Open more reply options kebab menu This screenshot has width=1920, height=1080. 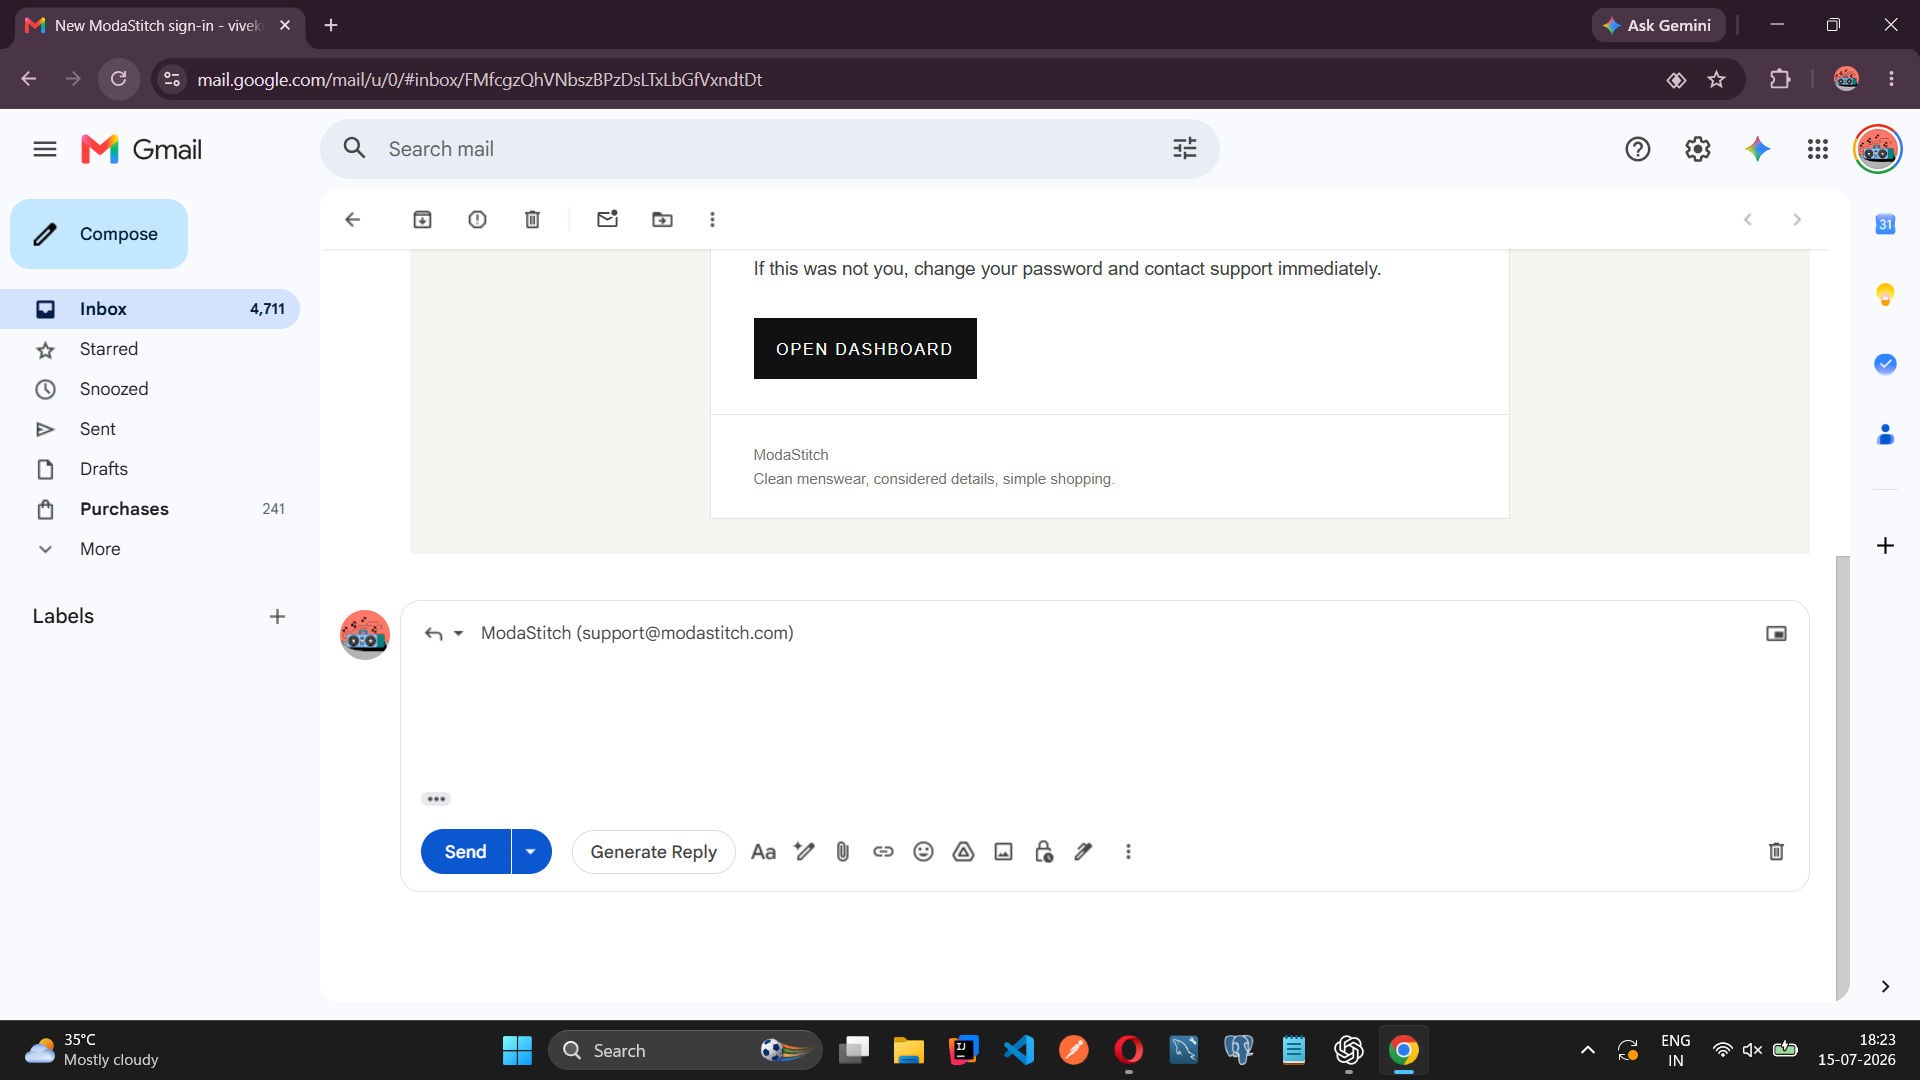coord(1128,852)
